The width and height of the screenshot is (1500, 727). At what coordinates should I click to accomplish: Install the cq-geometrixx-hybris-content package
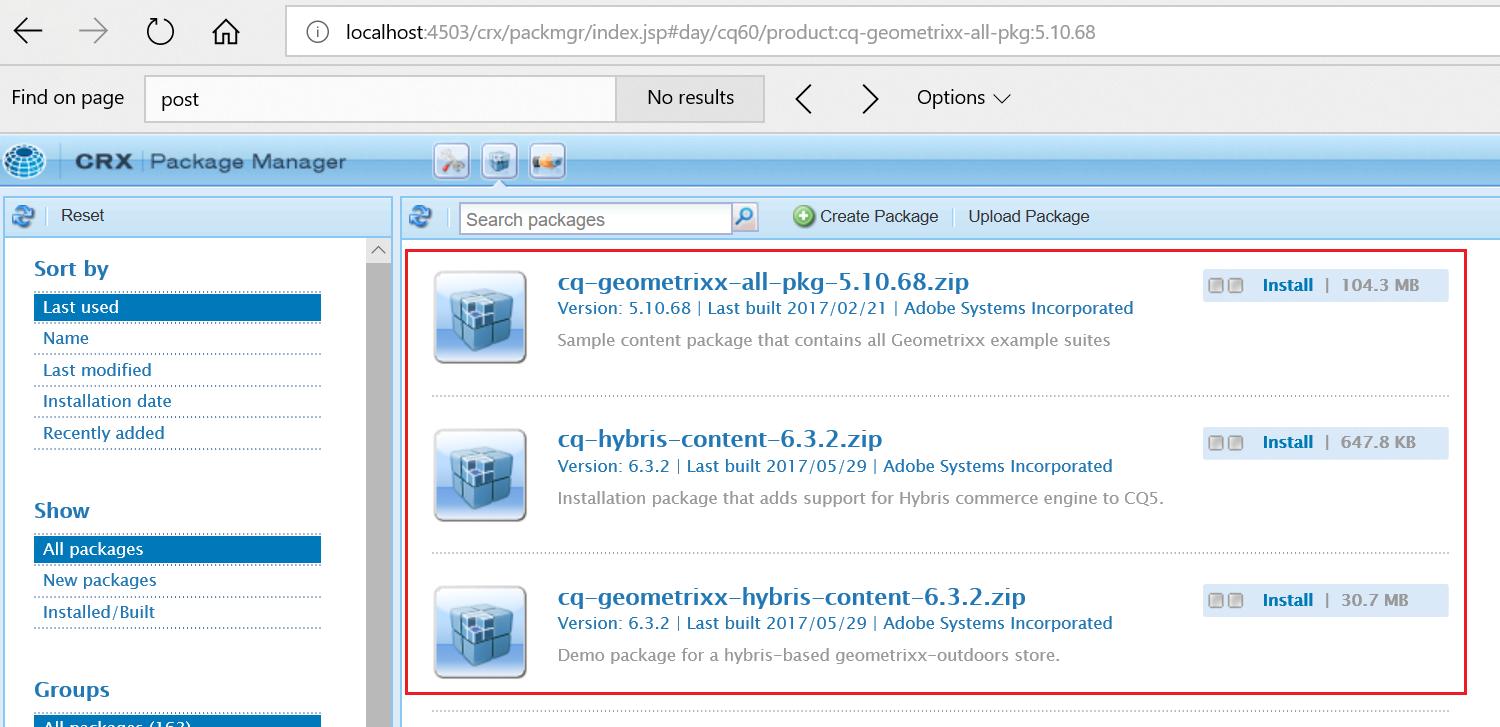click(x=1288, y=600)
